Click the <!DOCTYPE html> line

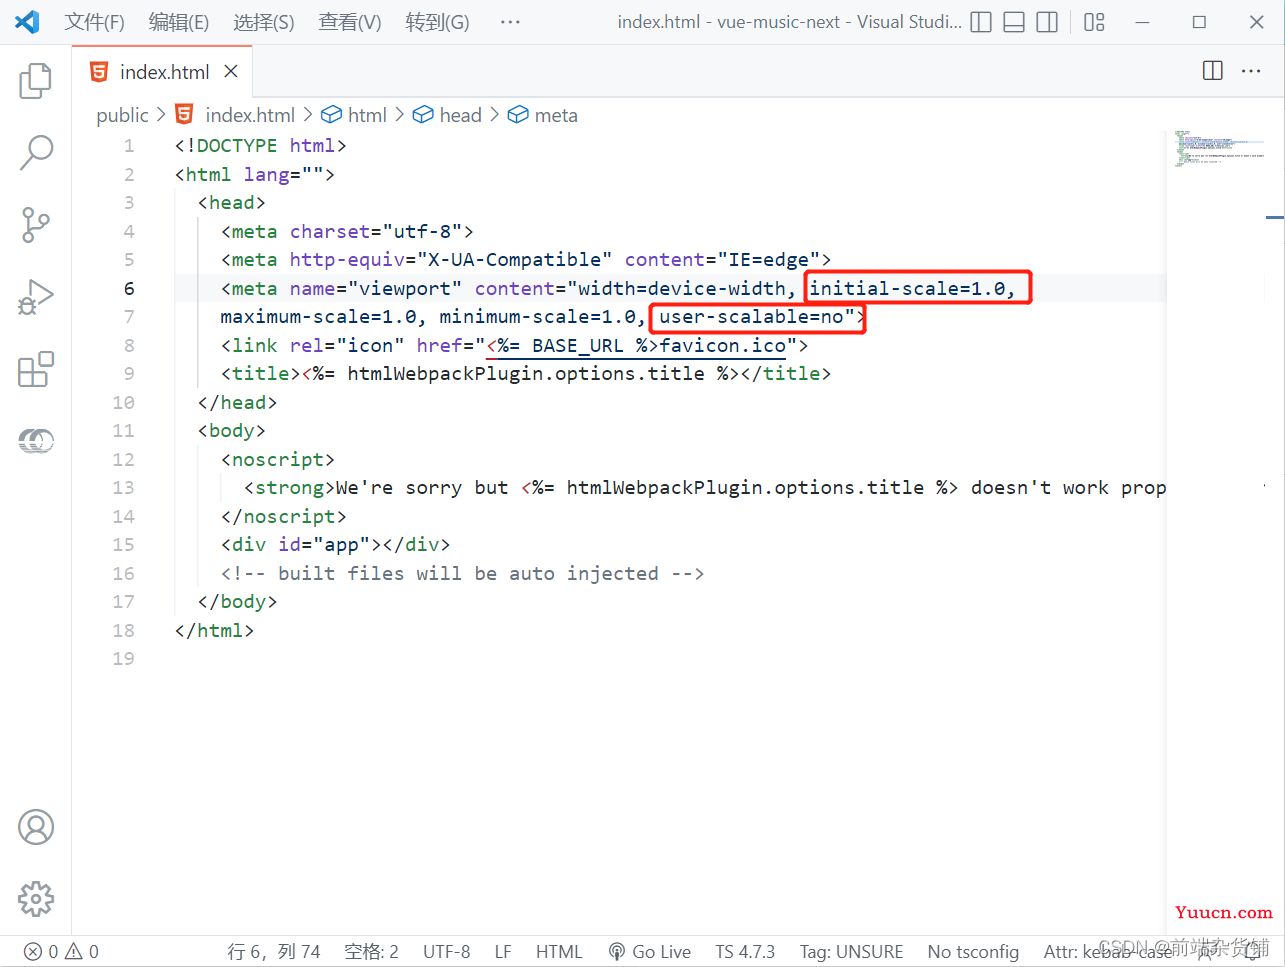tap(260, 145)
